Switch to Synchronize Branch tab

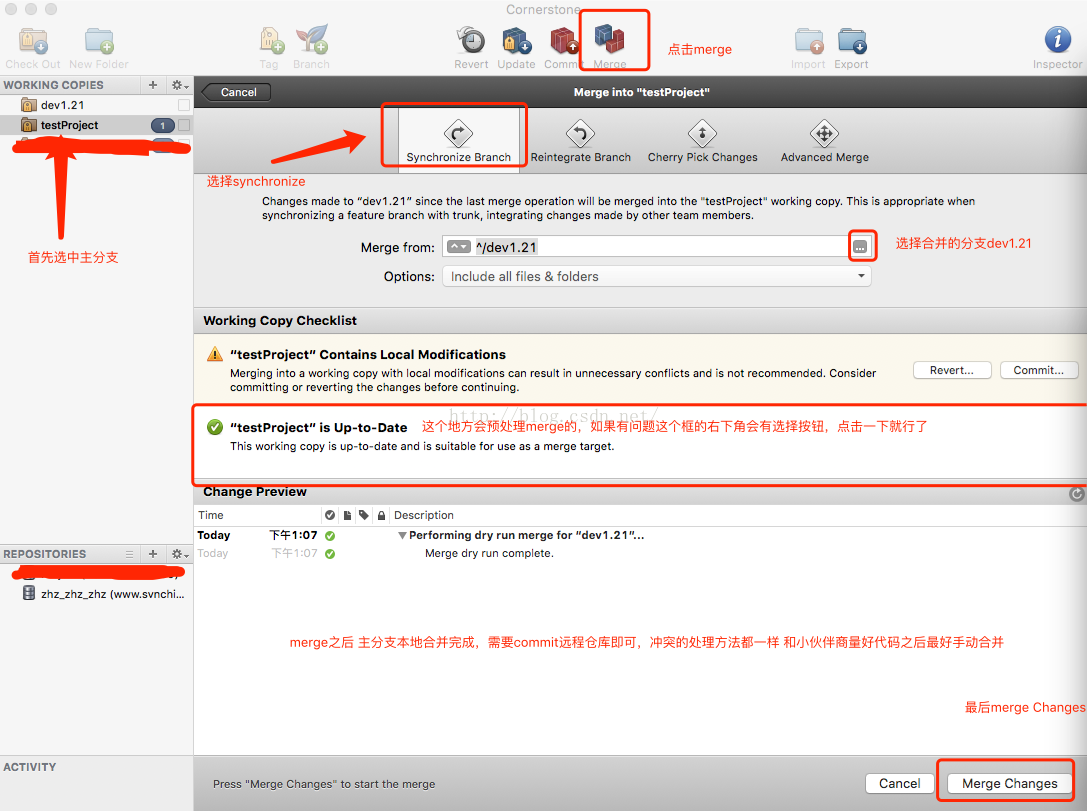point(458,142)
